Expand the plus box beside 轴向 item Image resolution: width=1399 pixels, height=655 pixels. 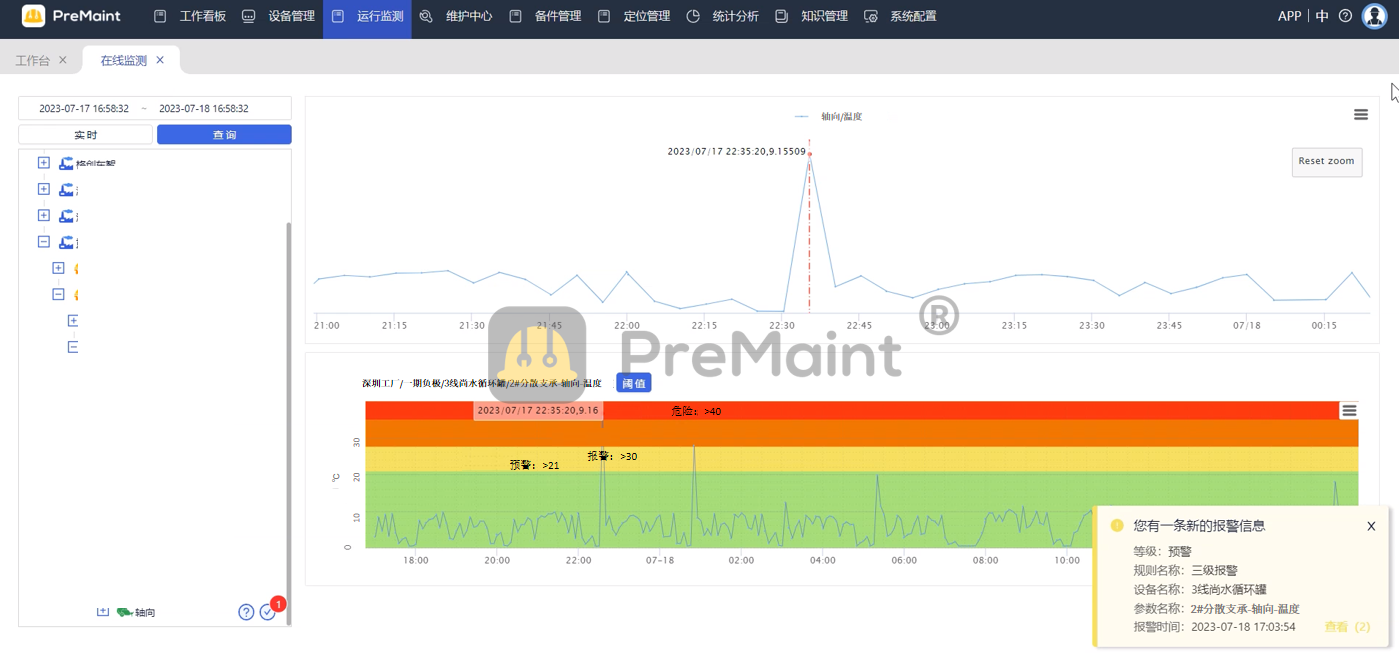[103, 612]
